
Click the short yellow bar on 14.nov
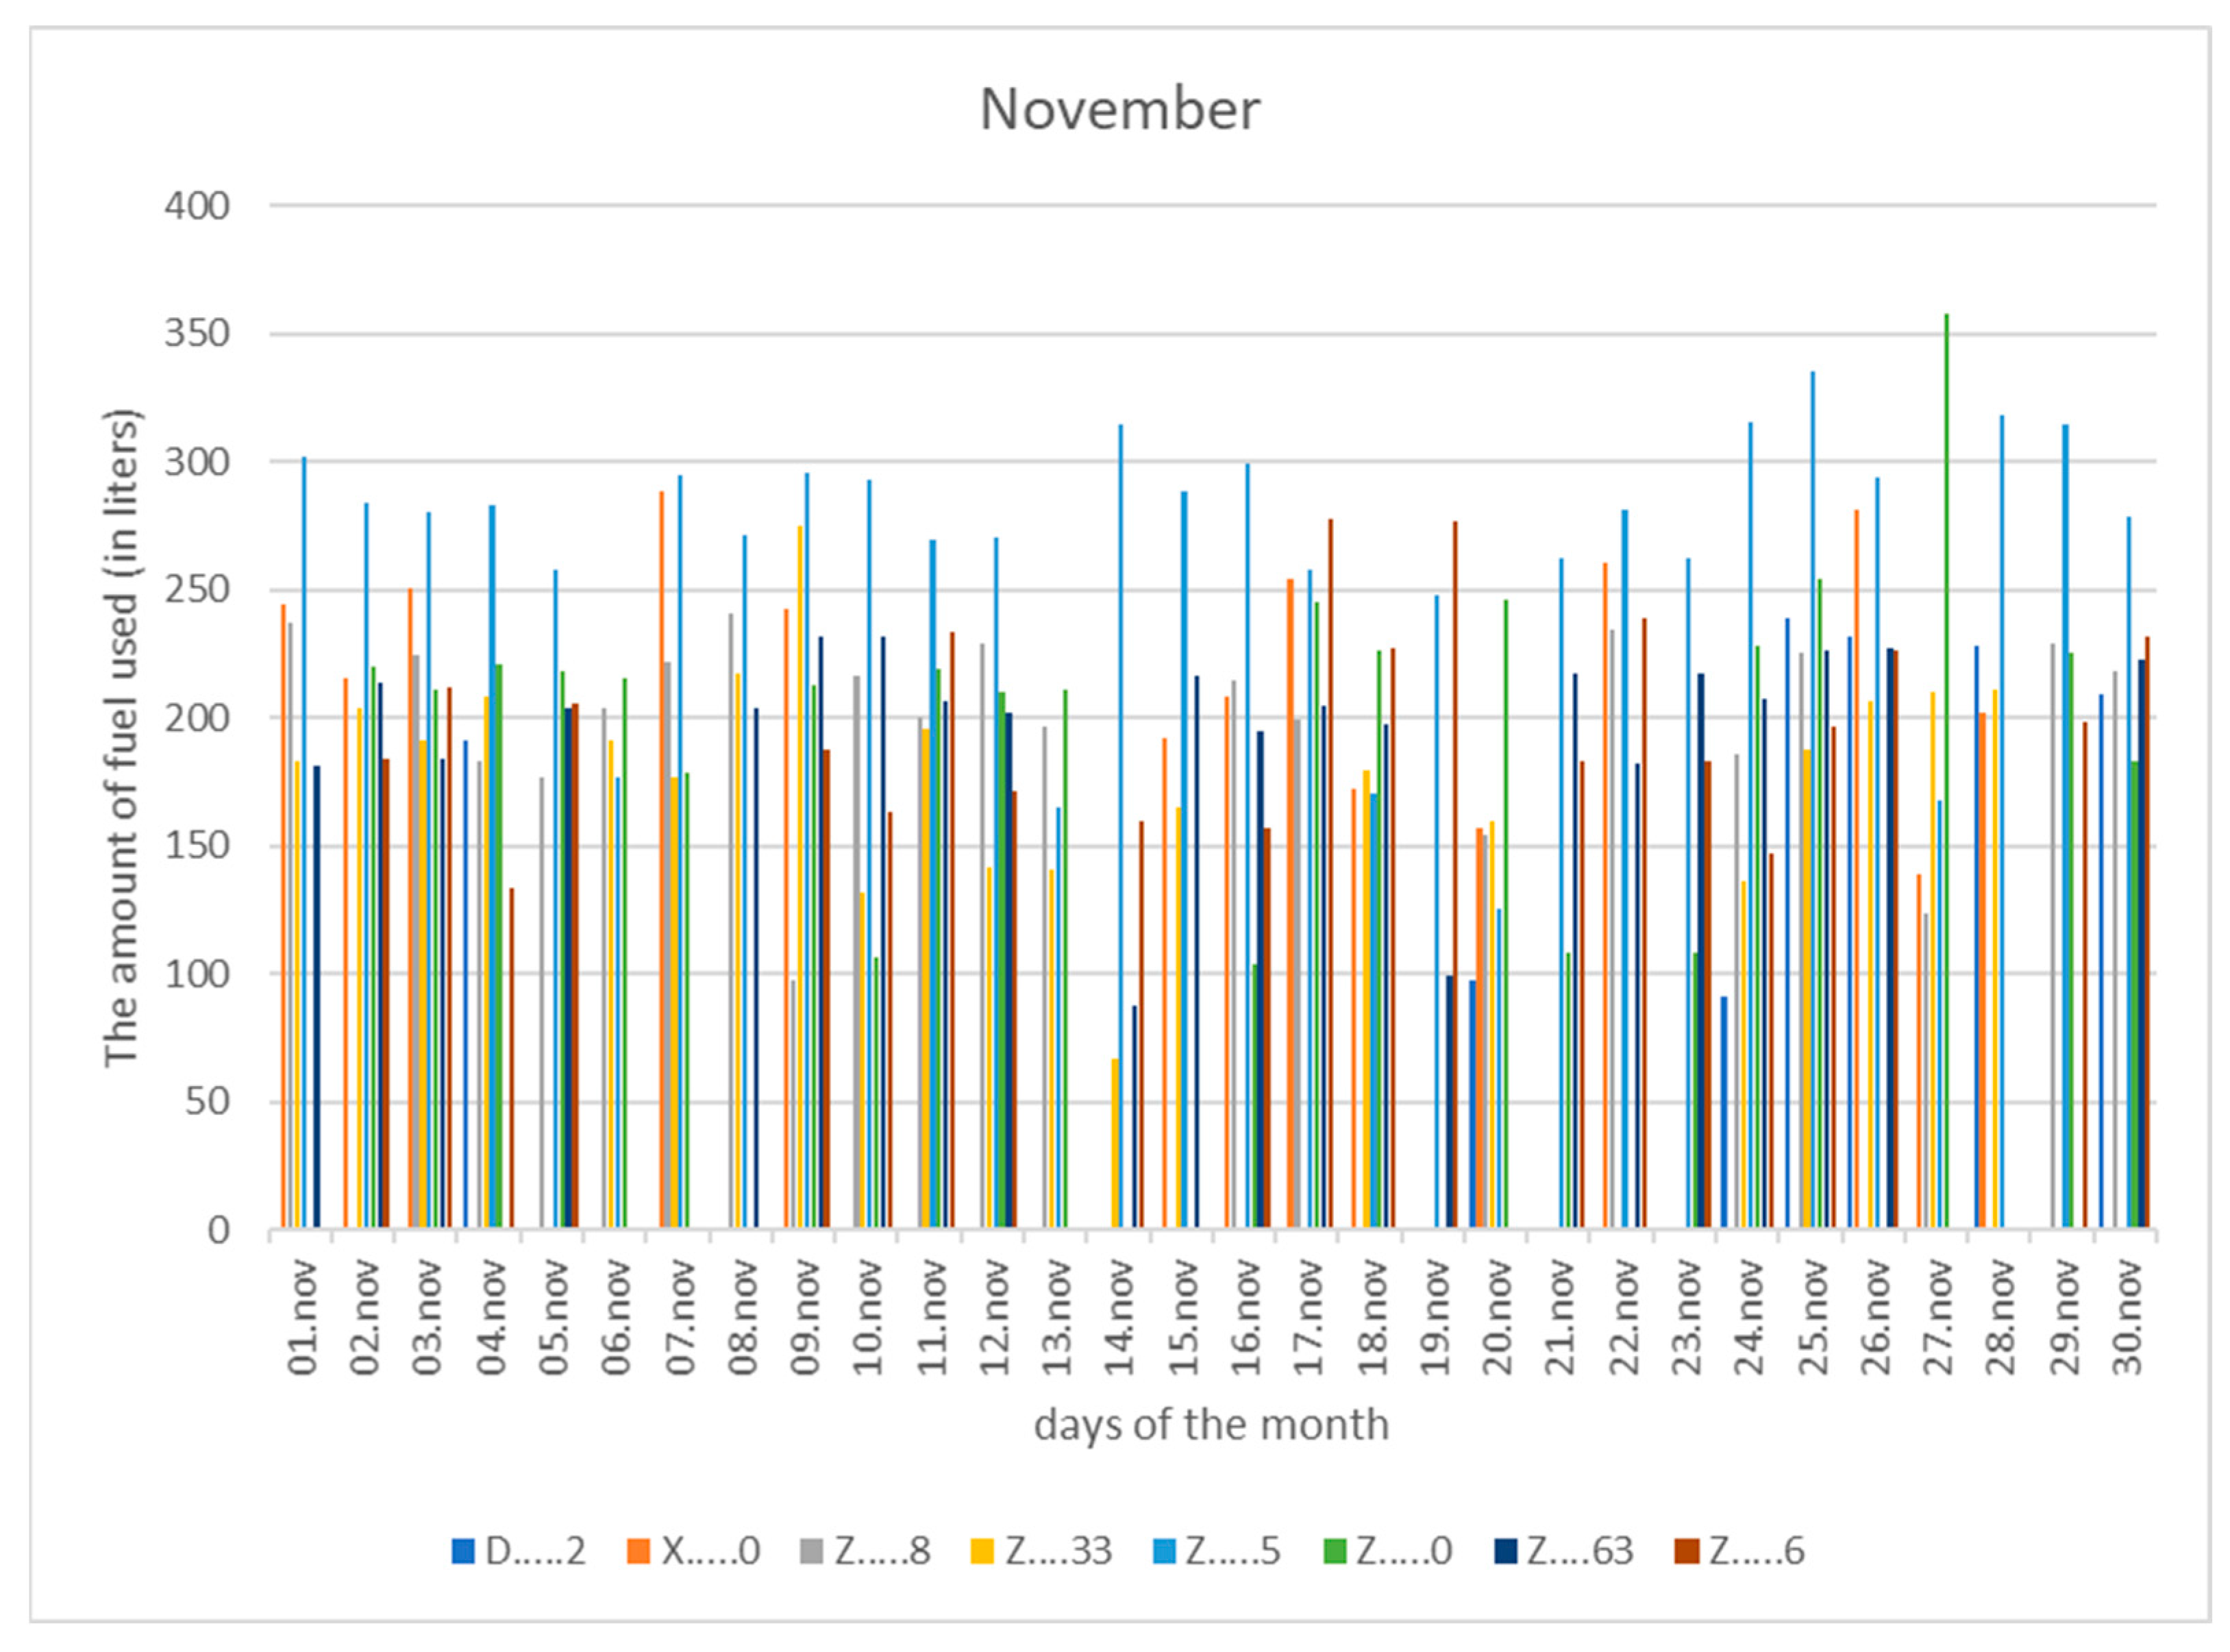(1114, 1143)
